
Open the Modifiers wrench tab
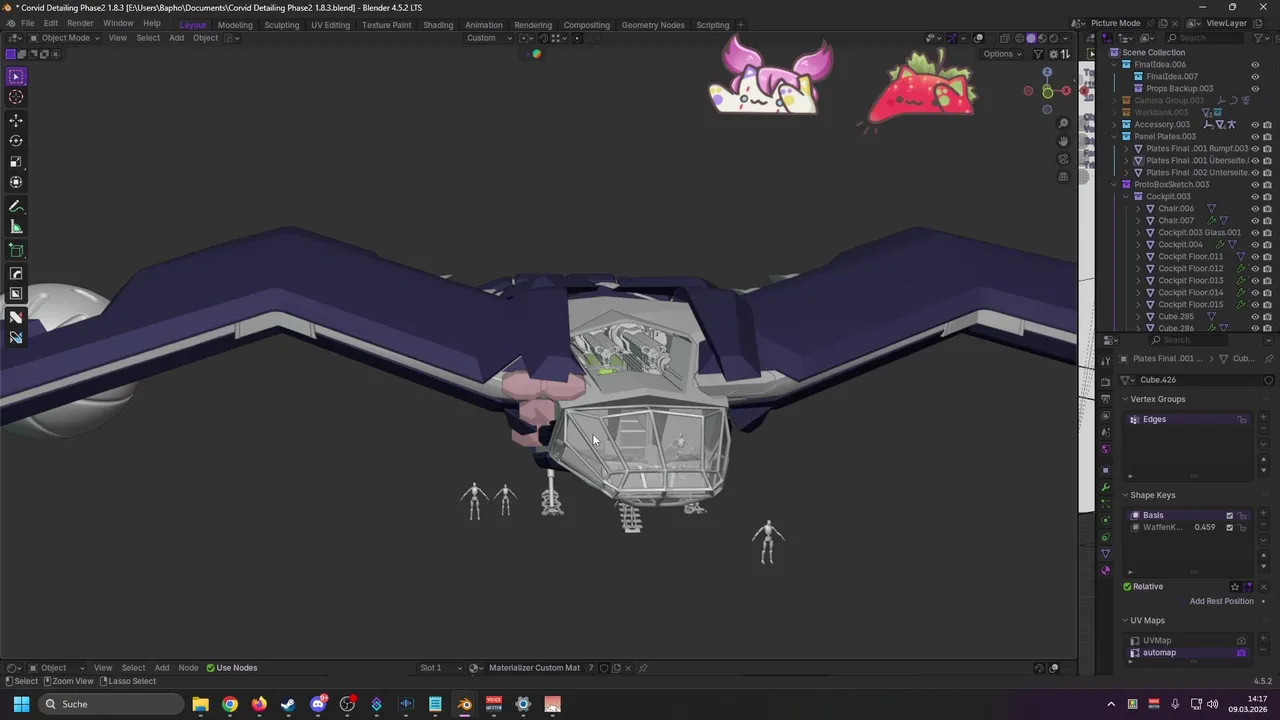(x=1105, y=487)
